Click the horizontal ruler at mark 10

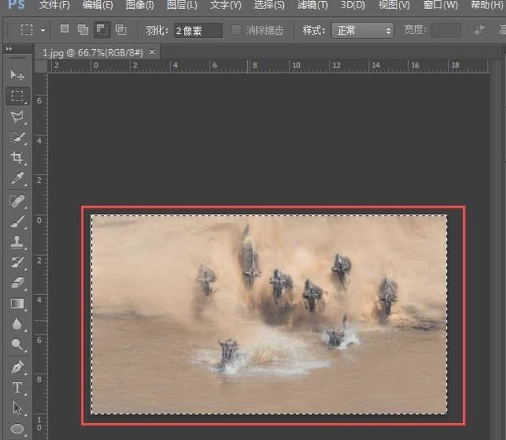[296, 65]
